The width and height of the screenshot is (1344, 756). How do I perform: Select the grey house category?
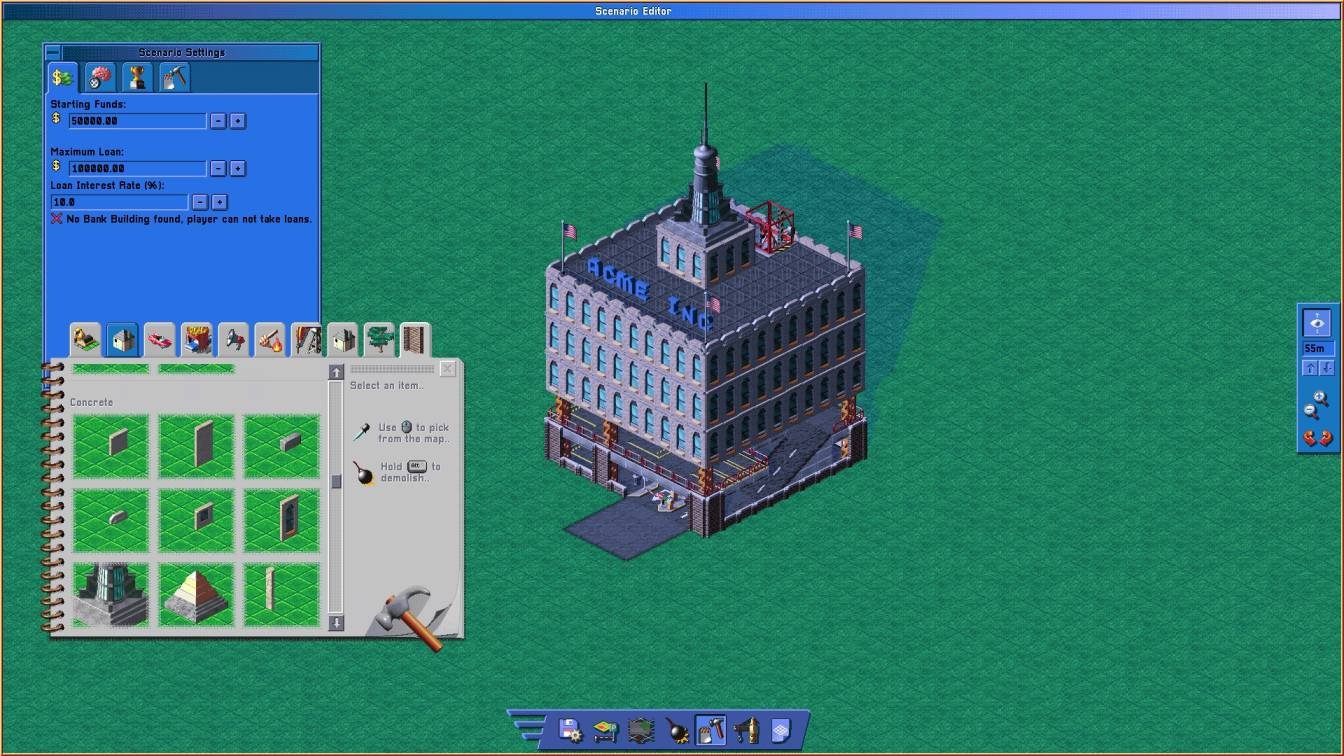coord(343,340)
